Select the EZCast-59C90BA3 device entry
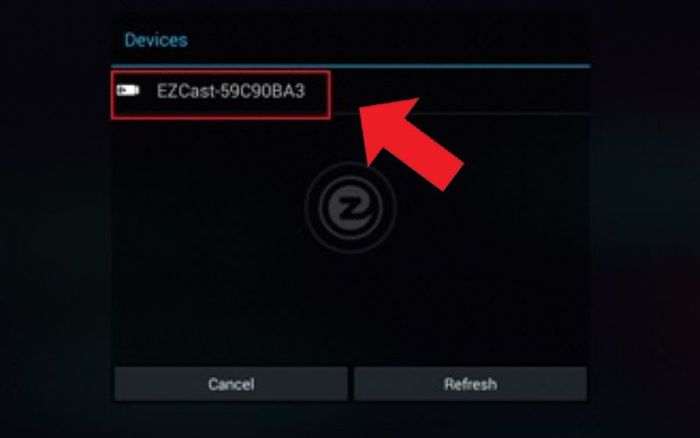The height and width of the screenshot is (438, 700). 350,91
